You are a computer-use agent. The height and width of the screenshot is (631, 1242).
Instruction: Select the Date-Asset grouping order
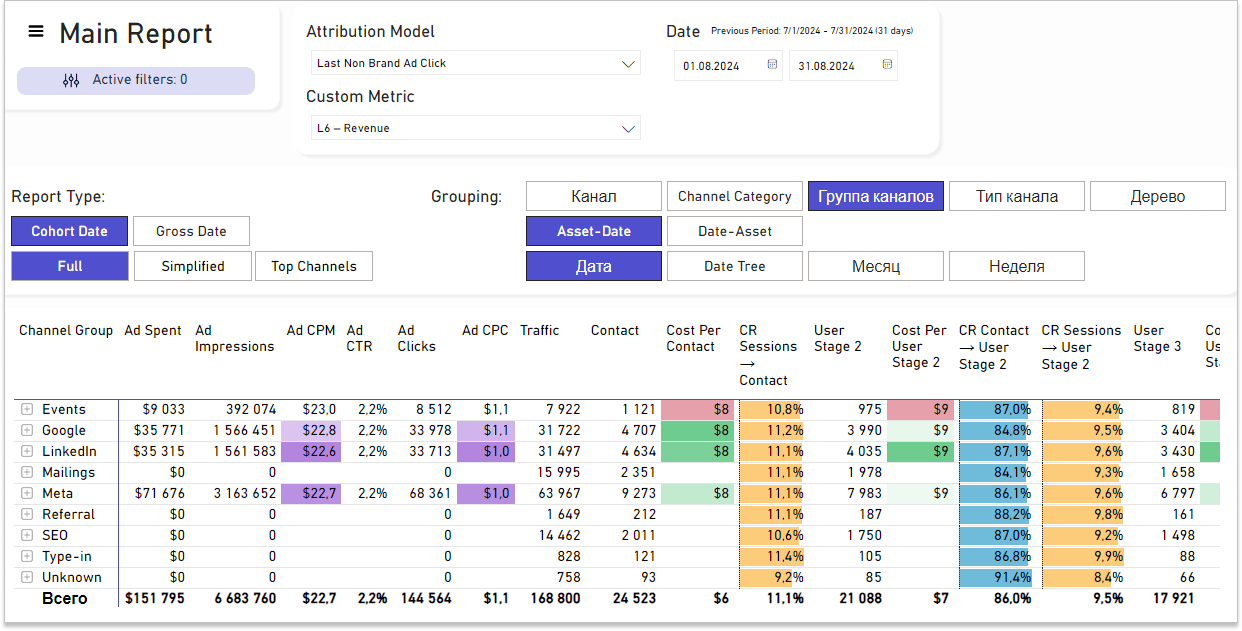pyautogui.click(x=735, y=231)
